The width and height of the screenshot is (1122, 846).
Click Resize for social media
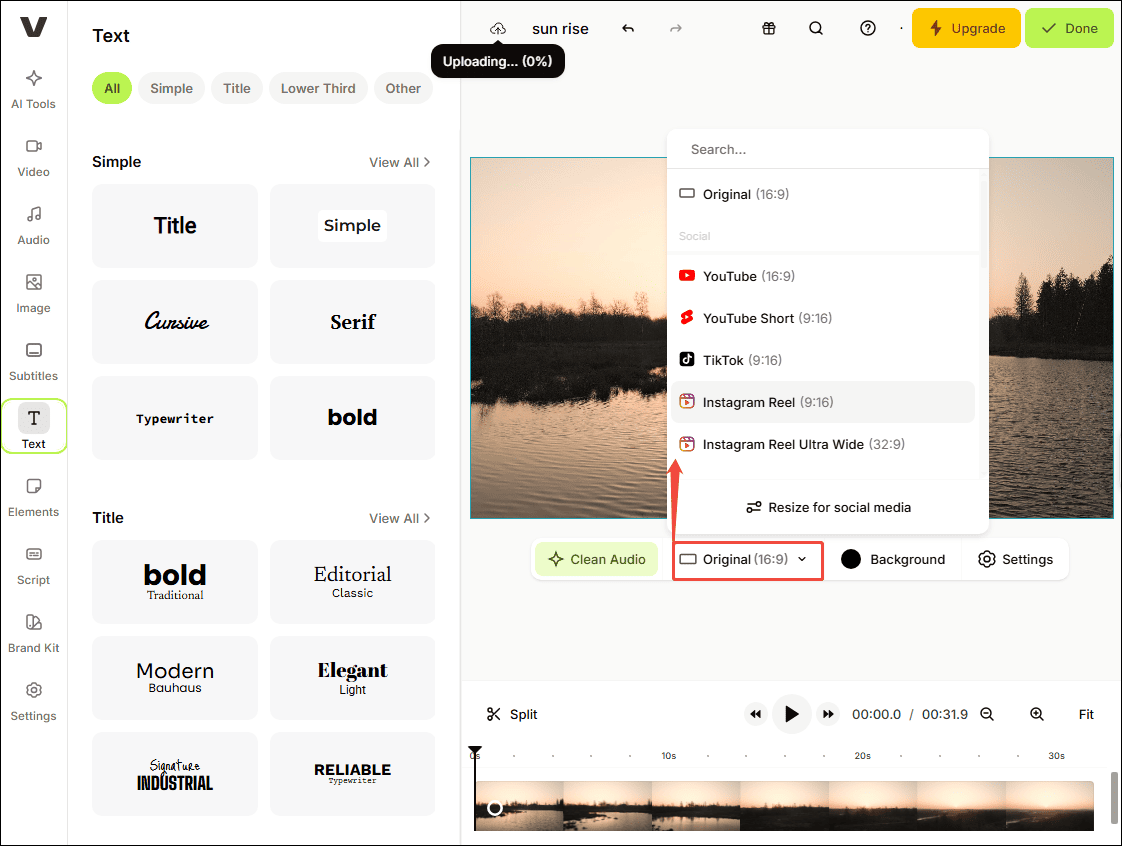click(828, 507)
